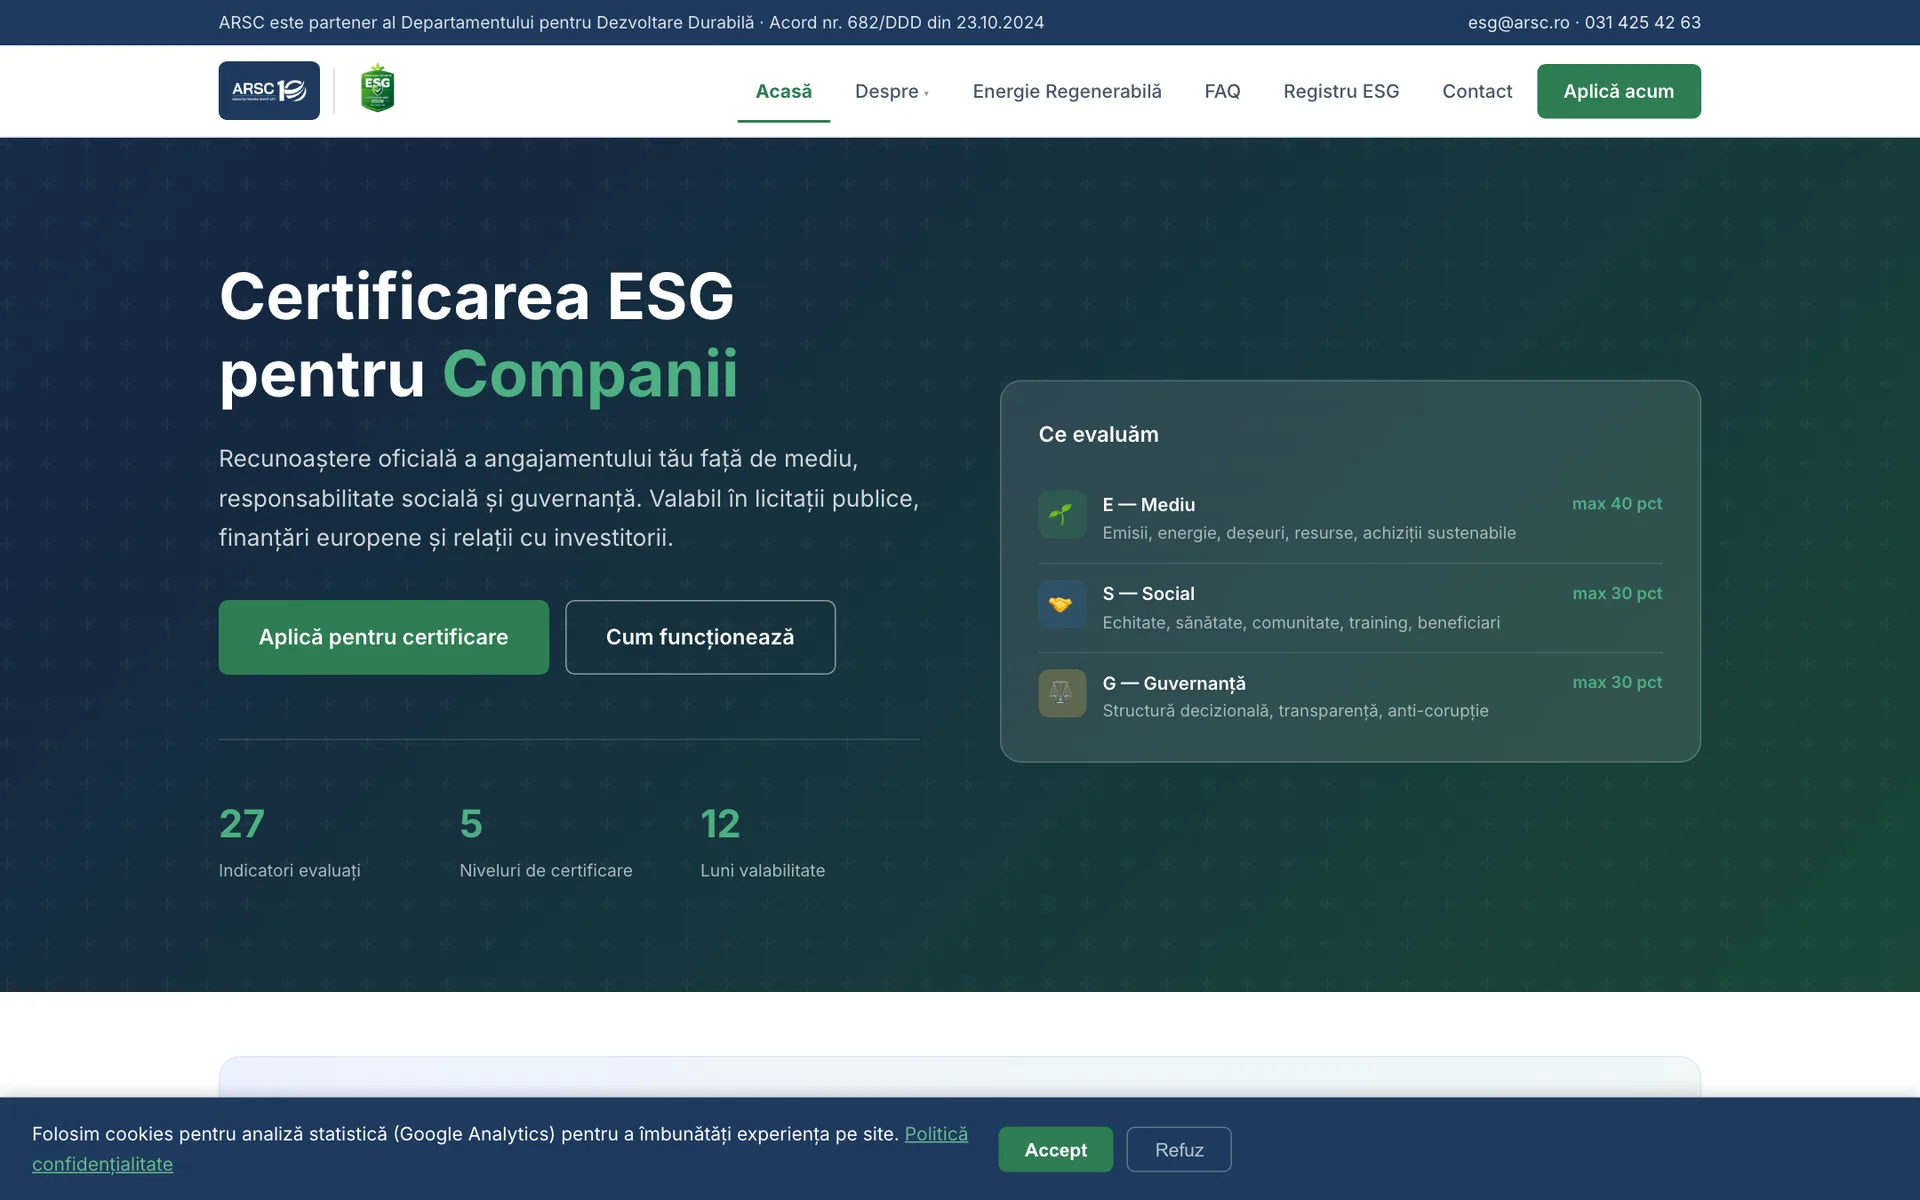This screenshot has width=1920, height=1200.
Task: Click the ARSC logo in the header
Action: coord(269,90)
